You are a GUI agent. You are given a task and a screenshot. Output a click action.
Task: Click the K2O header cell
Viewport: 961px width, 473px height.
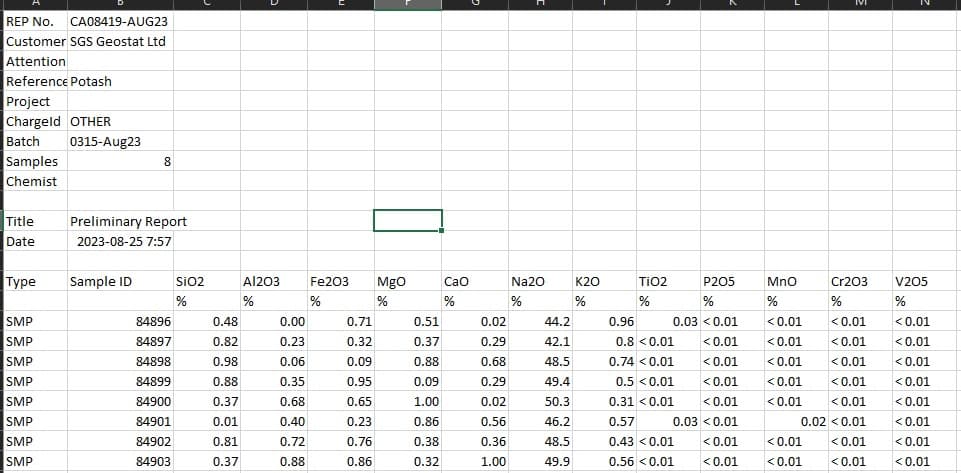[x=605, y=281]
